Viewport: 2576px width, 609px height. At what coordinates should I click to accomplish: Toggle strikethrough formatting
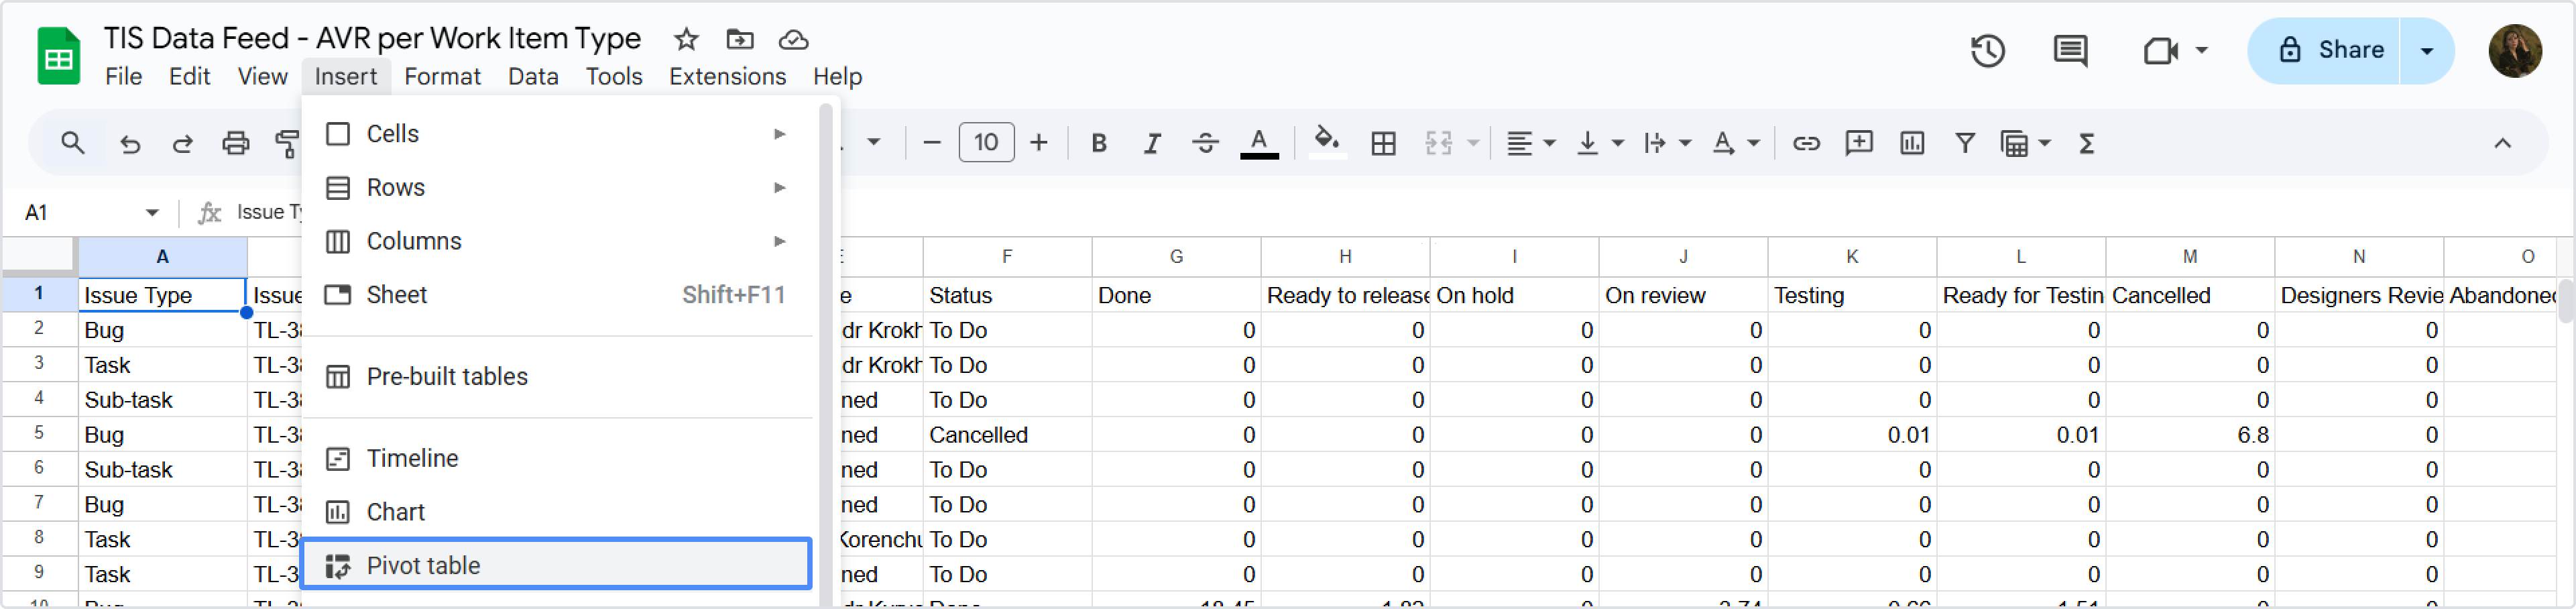tap(1205, 144)
